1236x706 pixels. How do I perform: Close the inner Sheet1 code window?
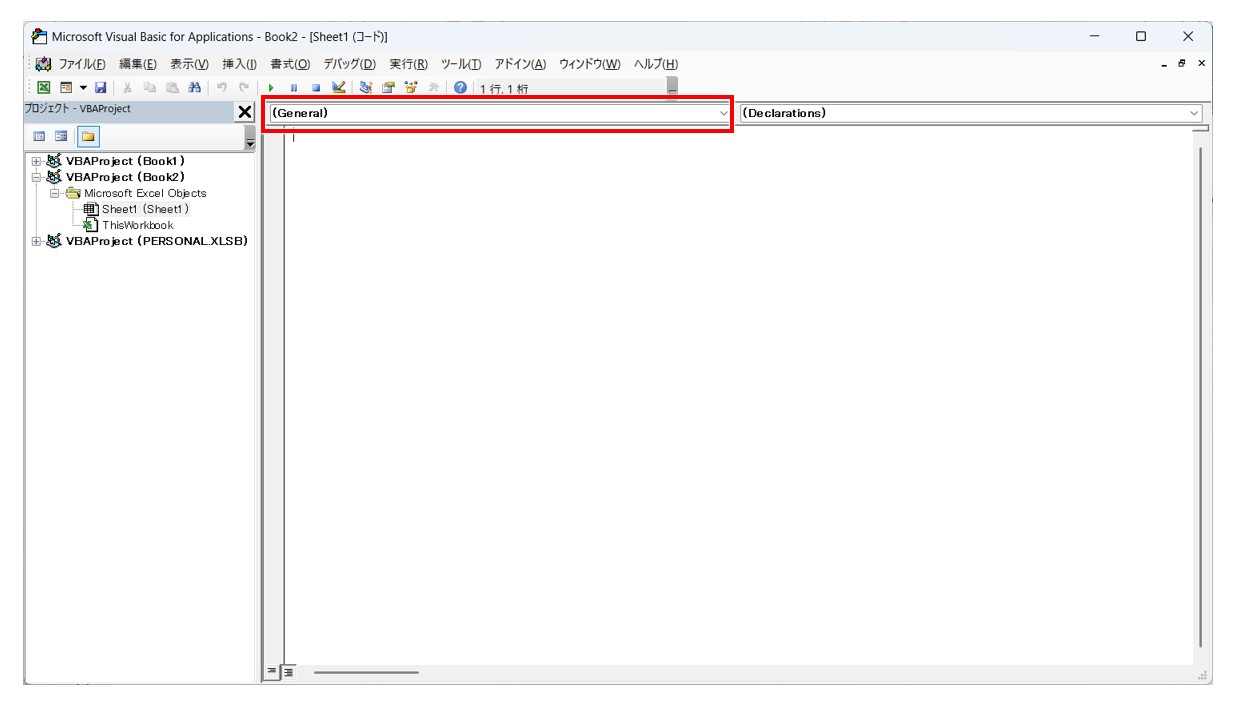(1201, 64)
